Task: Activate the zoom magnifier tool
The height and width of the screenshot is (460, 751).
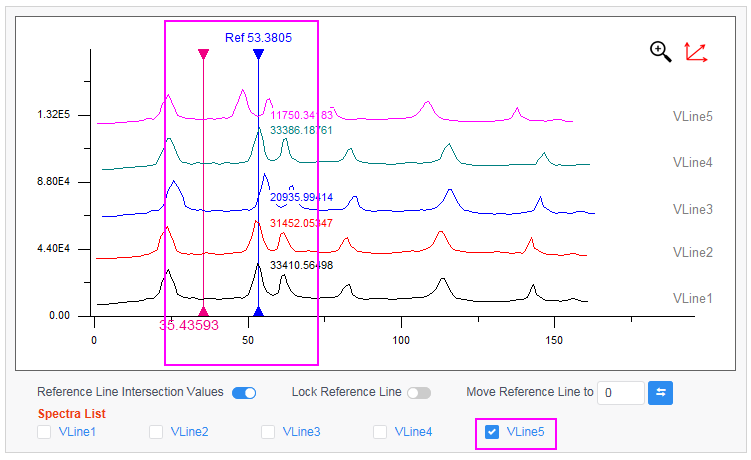Action: pyautogui.click(x=660, y=52)
